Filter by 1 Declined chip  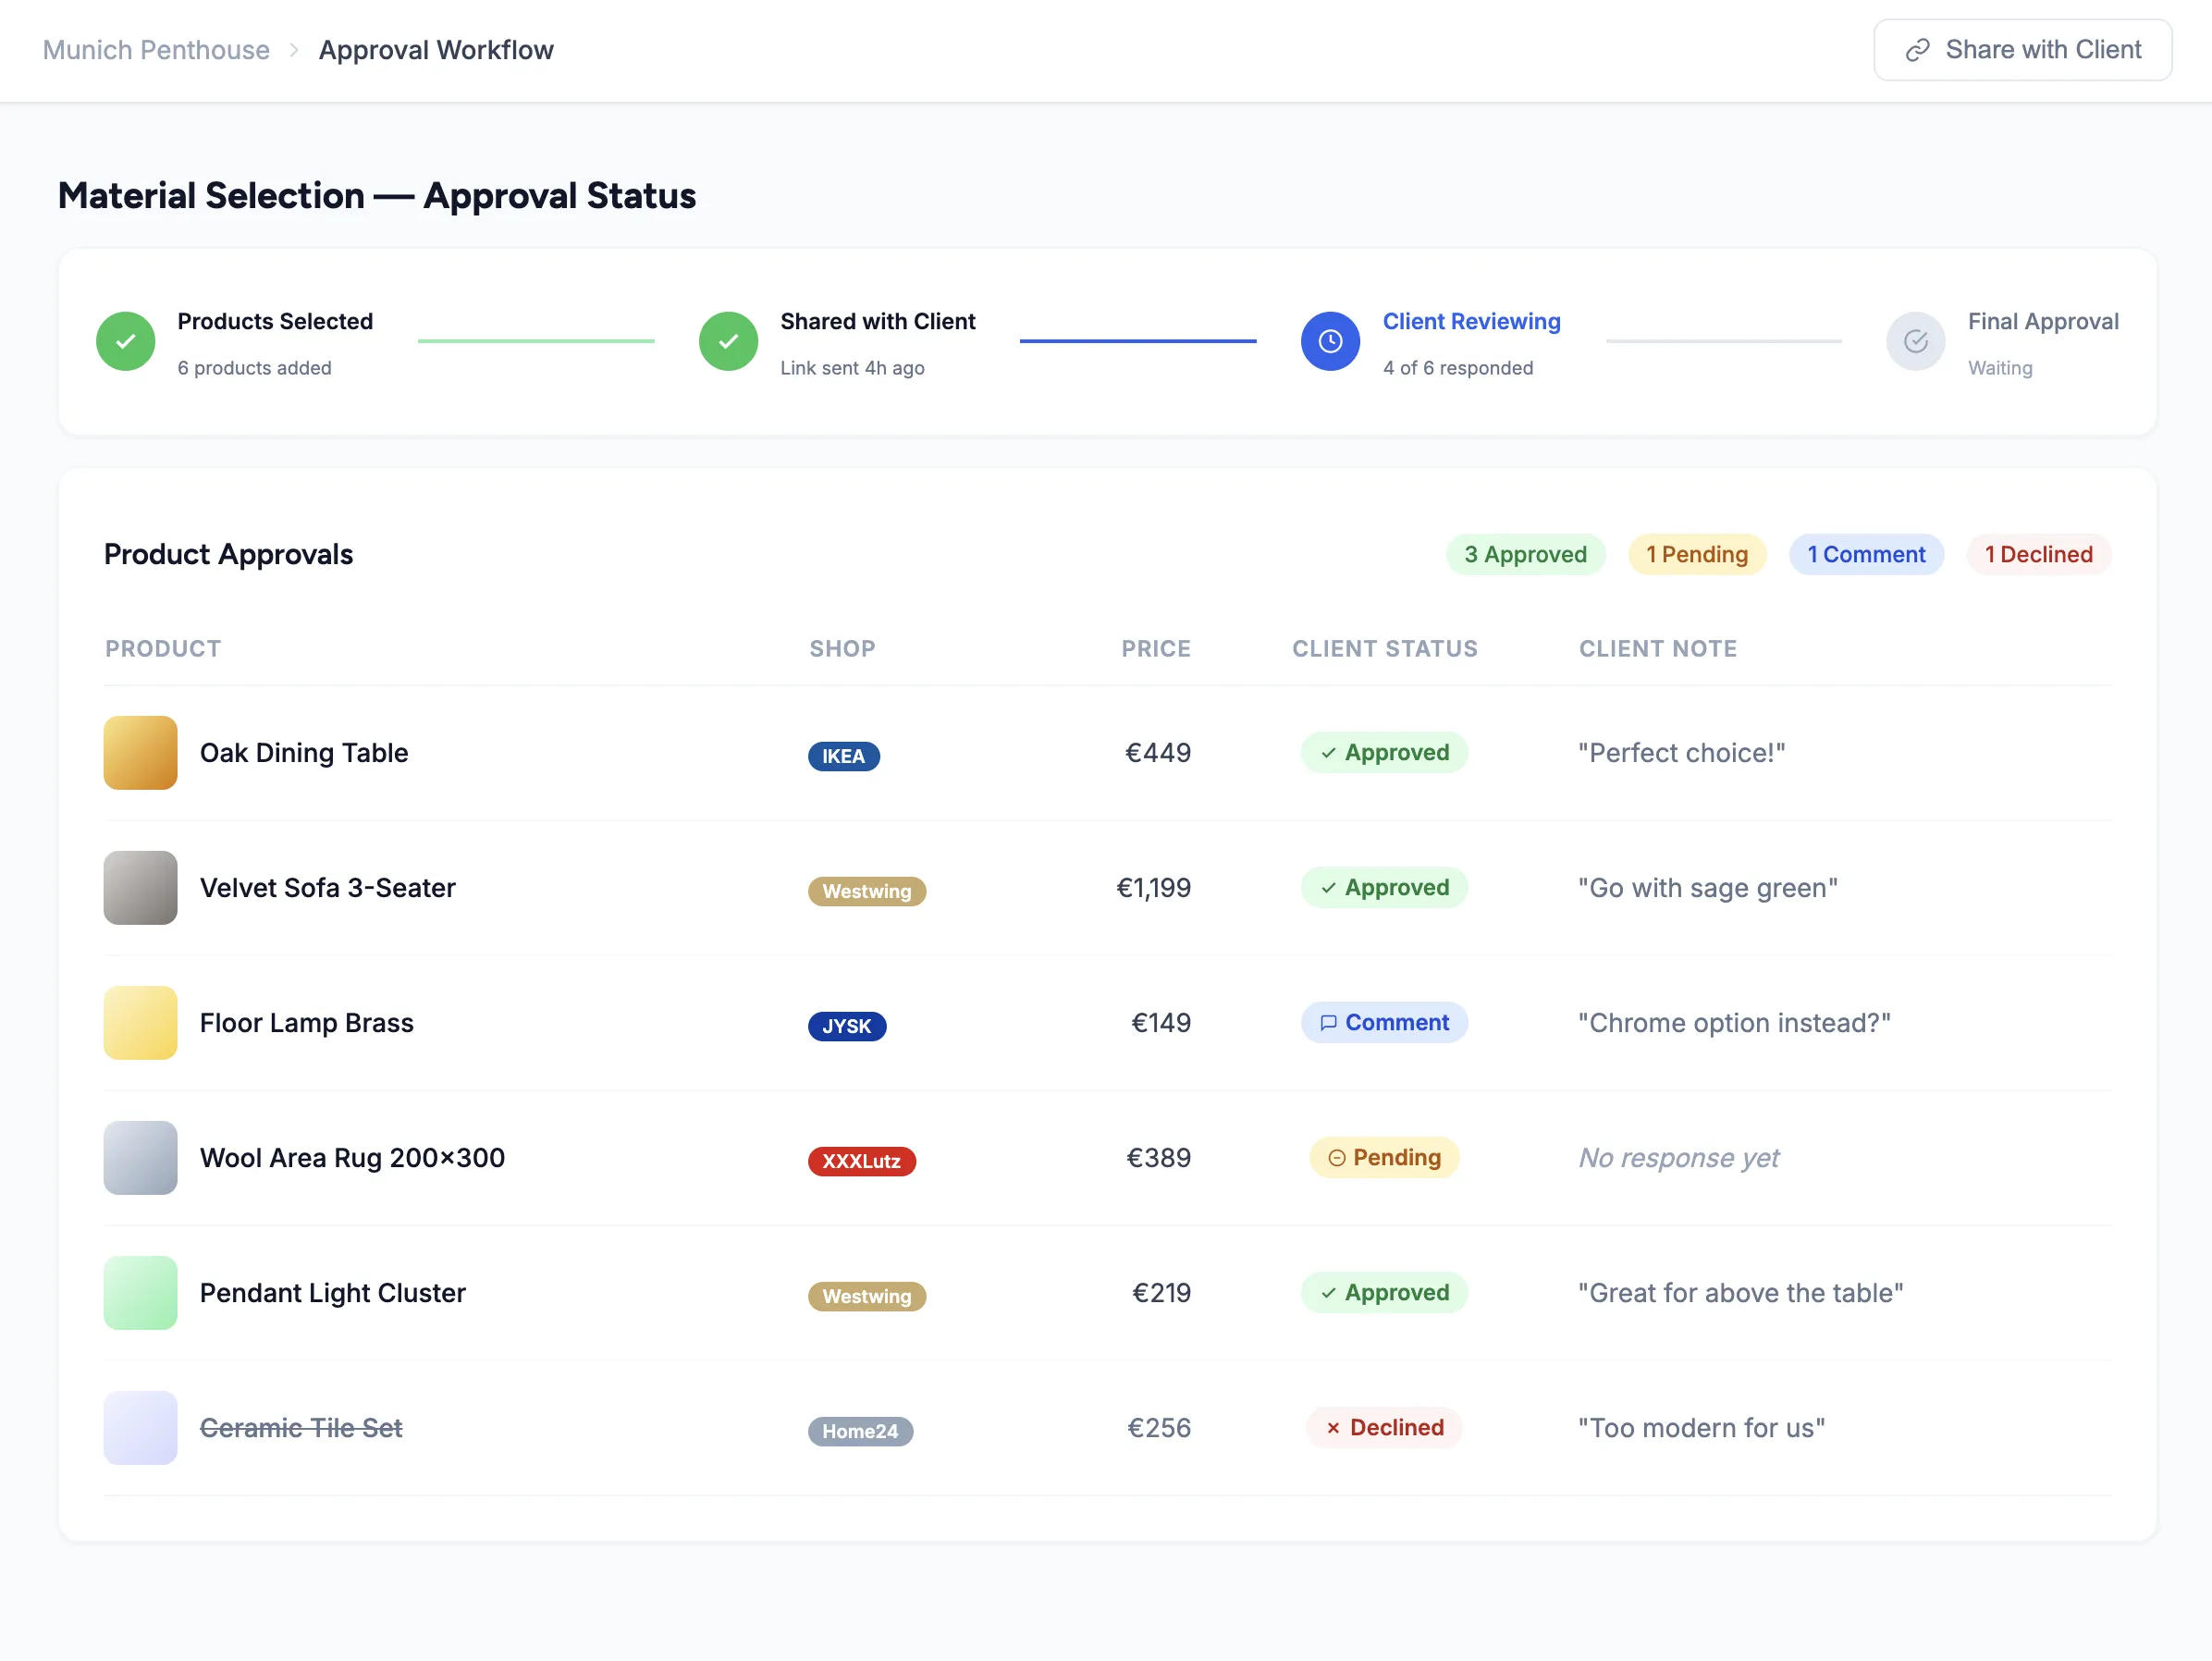[x=2038, y=554]
